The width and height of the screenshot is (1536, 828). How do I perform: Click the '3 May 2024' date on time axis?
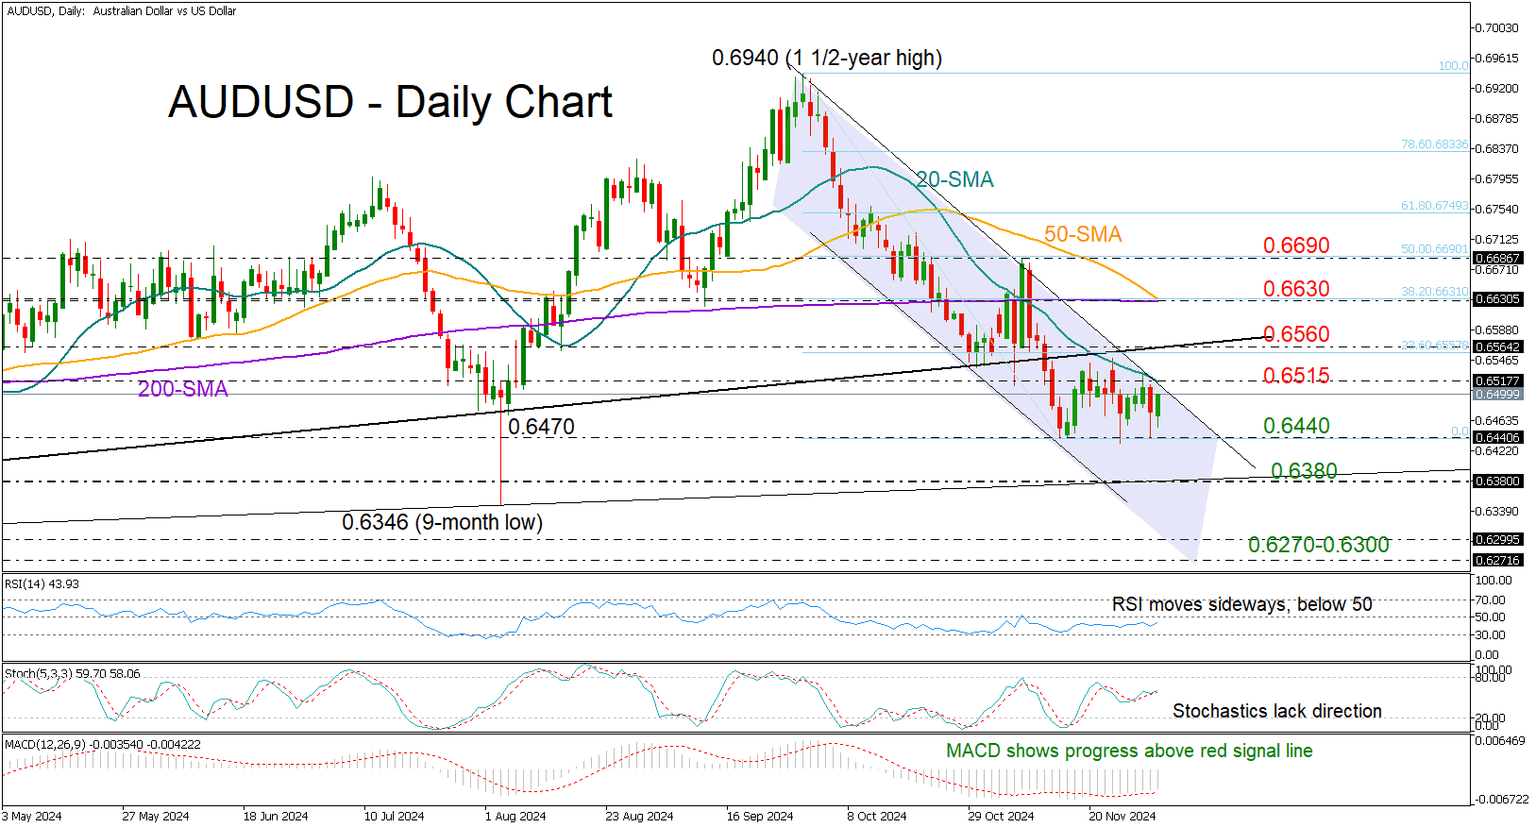tap(32, 816)
